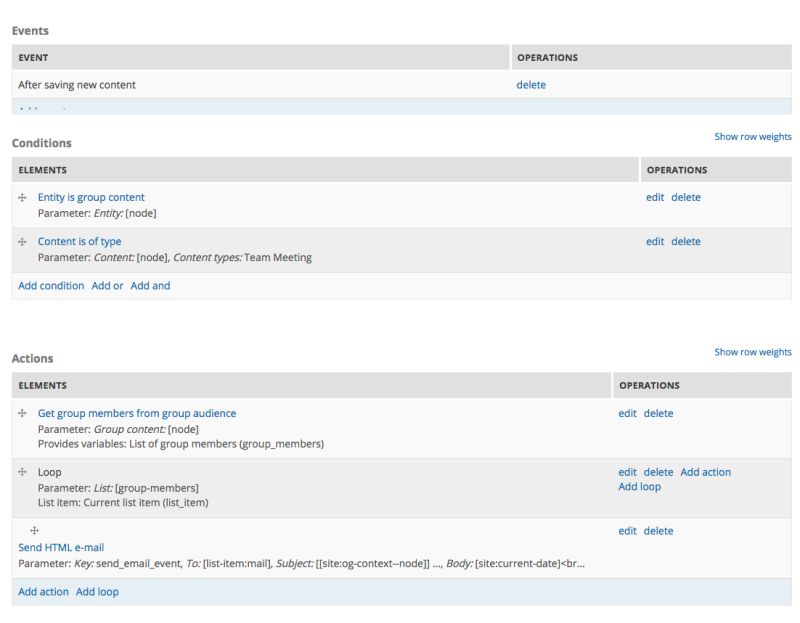This screenshot has width=800, height=623.
Task: Open the Send HTML e-mail action
Action: 61,548
